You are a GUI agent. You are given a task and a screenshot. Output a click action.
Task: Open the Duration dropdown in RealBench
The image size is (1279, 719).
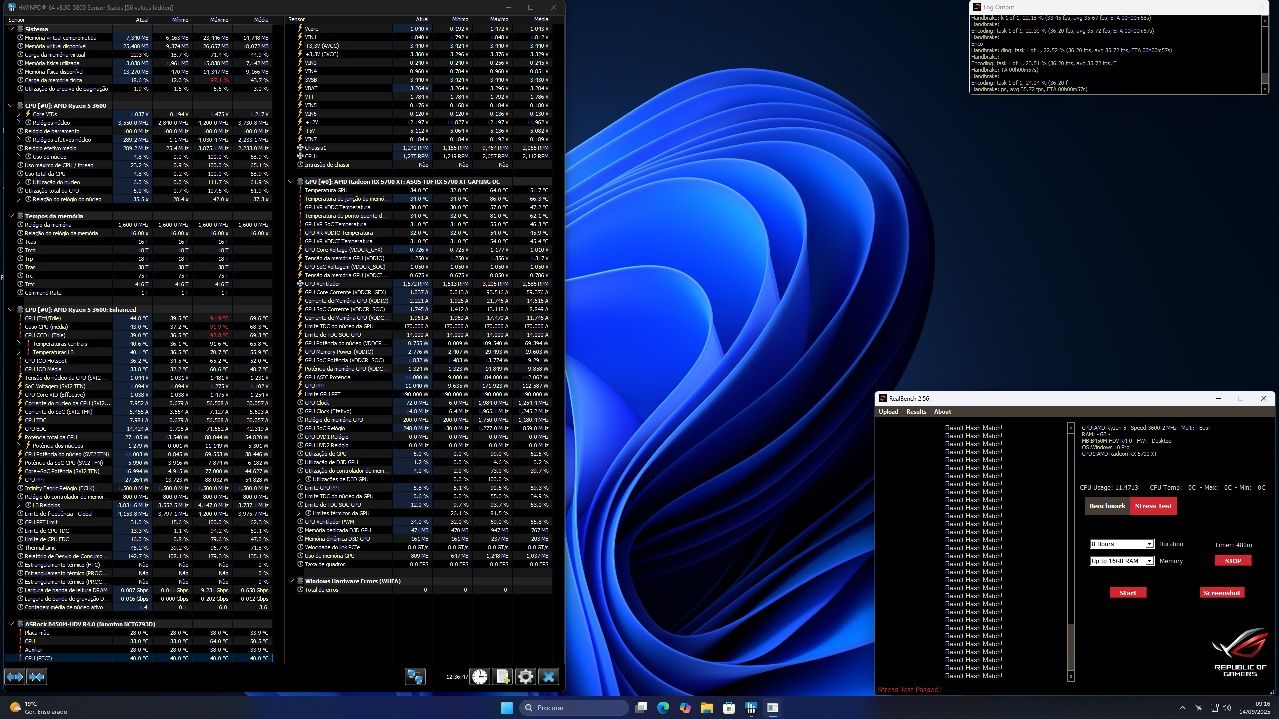click(x=1121, y=544)
